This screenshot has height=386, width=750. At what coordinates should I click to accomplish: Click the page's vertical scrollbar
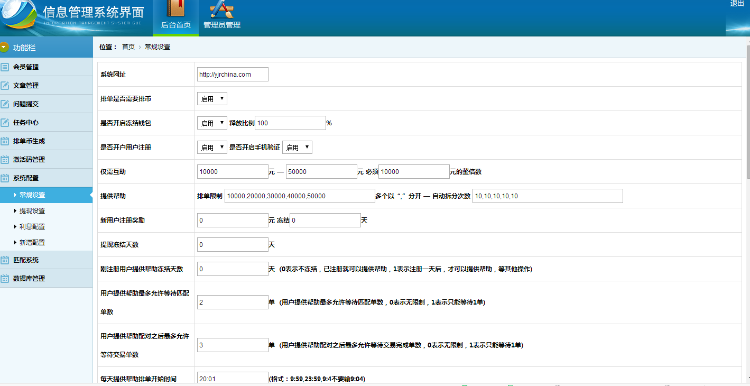click(x=748, y=111)
